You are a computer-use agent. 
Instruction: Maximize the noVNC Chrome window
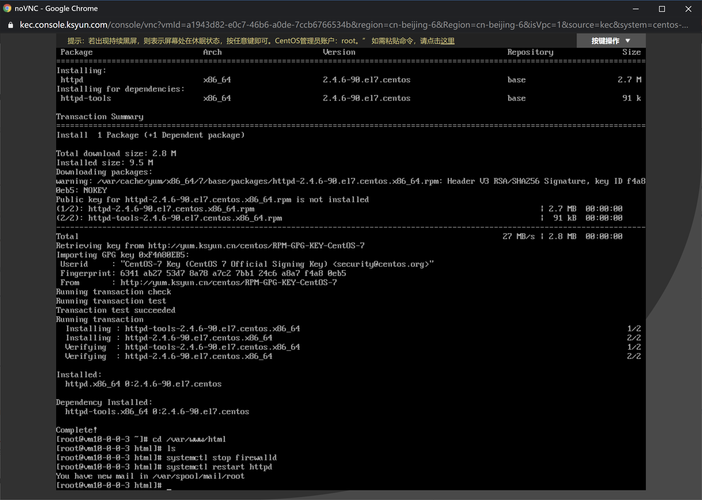pyautogui.click(x=662, y=9)
